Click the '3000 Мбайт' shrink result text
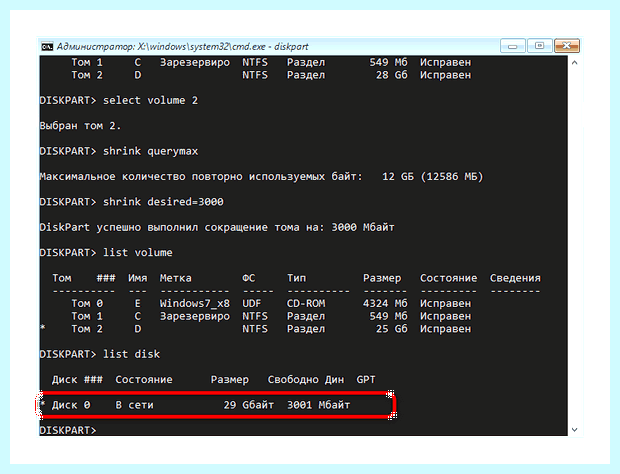620x474 pixels. (363, 227)
